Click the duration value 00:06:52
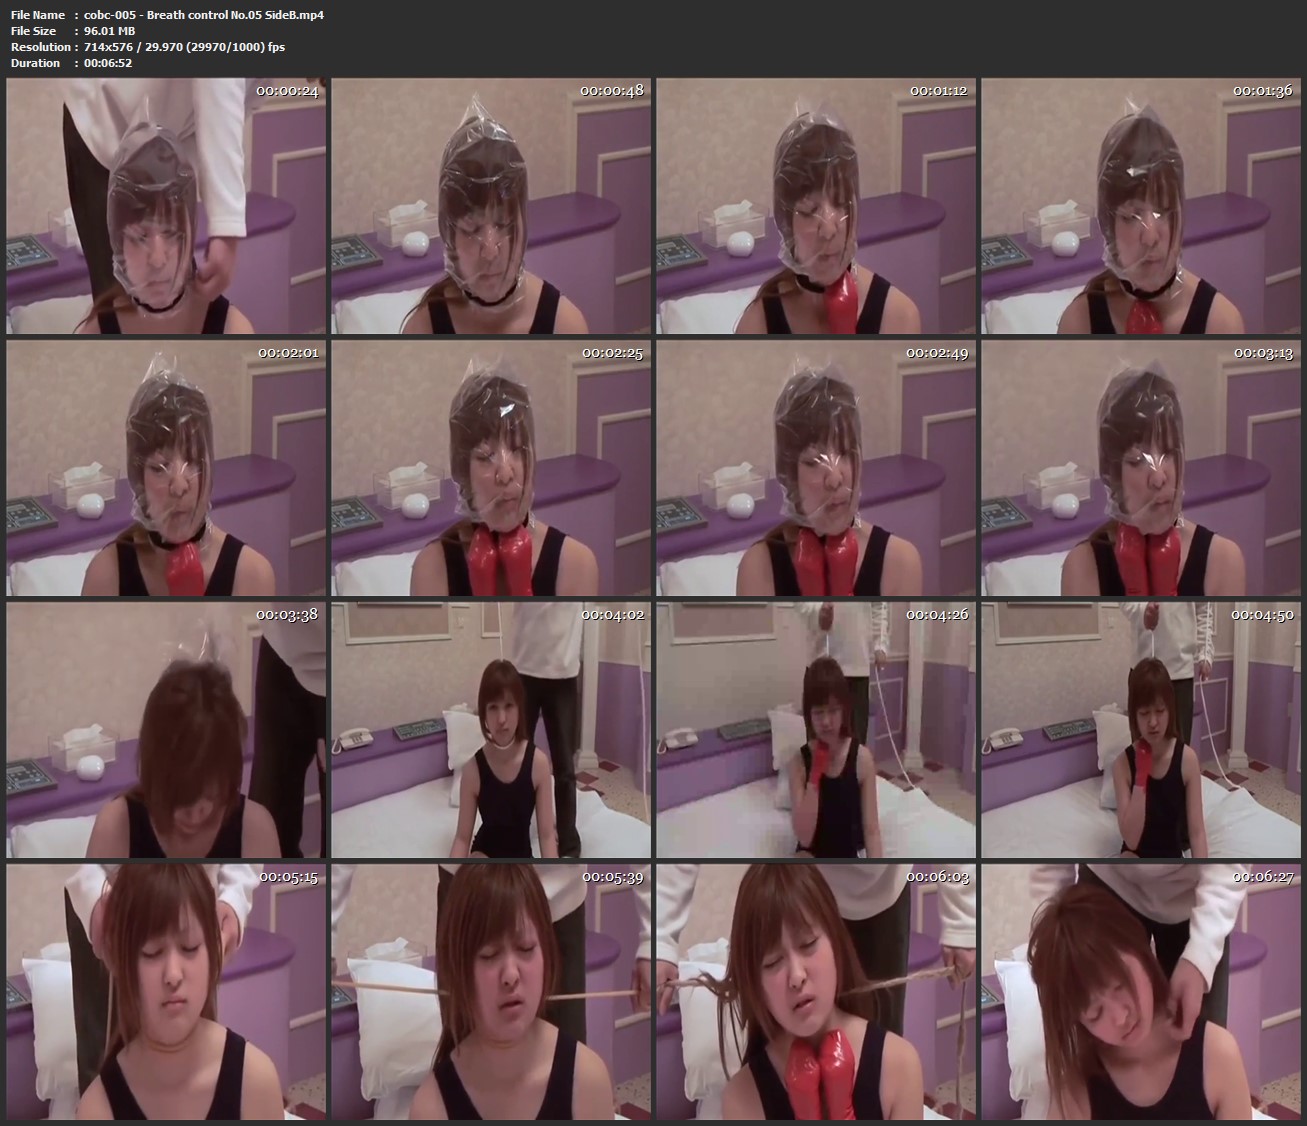Image resolution: width=1307 pixels, height=1126 pixels. pyautogui.click(x=108, y=63)
